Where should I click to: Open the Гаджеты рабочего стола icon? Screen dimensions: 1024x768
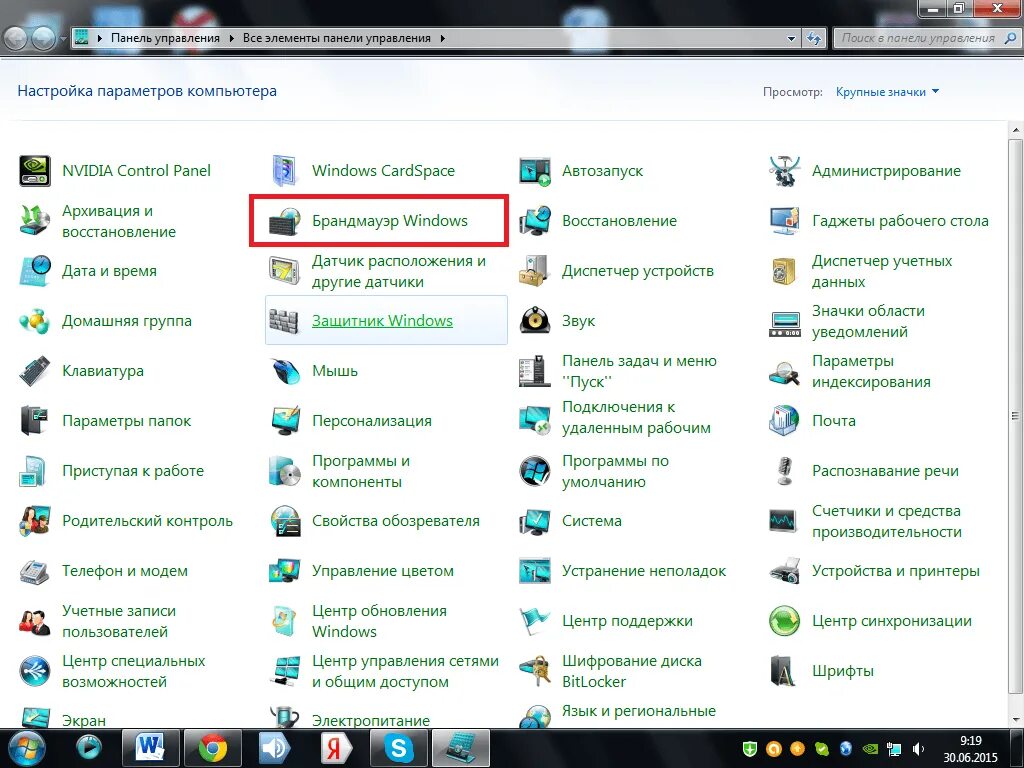784,221
